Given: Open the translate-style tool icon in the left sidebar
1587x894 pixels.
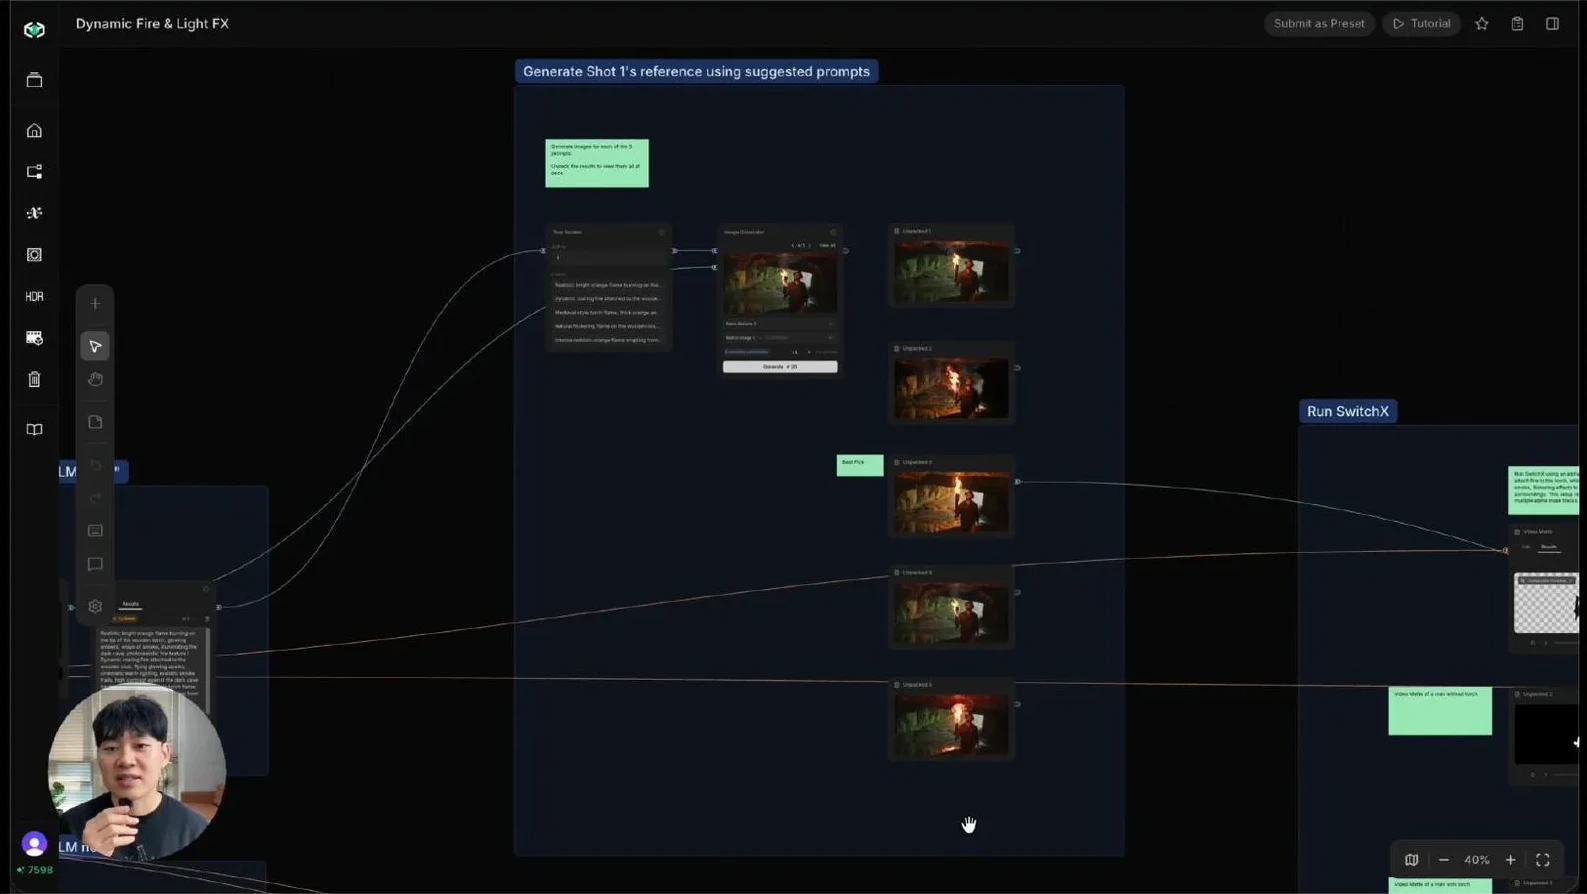Looking at the screenshot, I should click(34, 213).
